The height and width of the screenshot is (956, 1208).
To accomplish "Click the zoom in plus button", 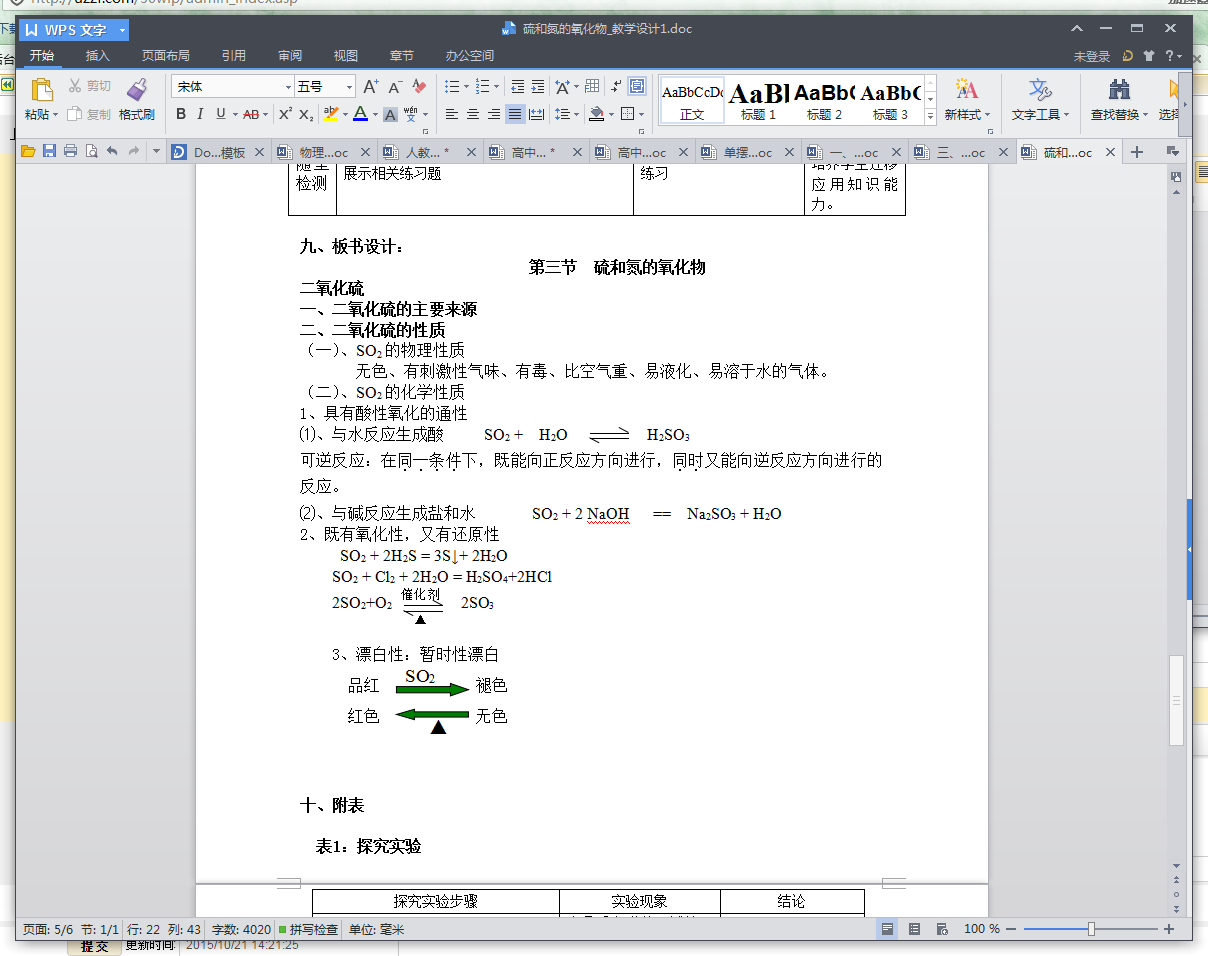I will click(x=1169, y=929).
